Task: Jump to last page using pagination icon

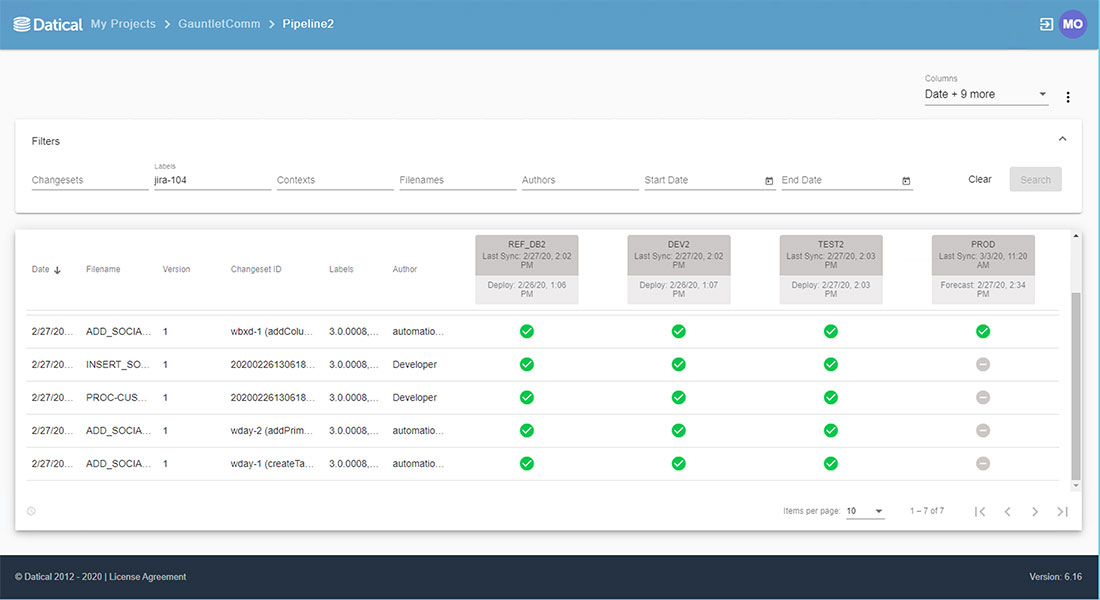Action: point(1062,511)
